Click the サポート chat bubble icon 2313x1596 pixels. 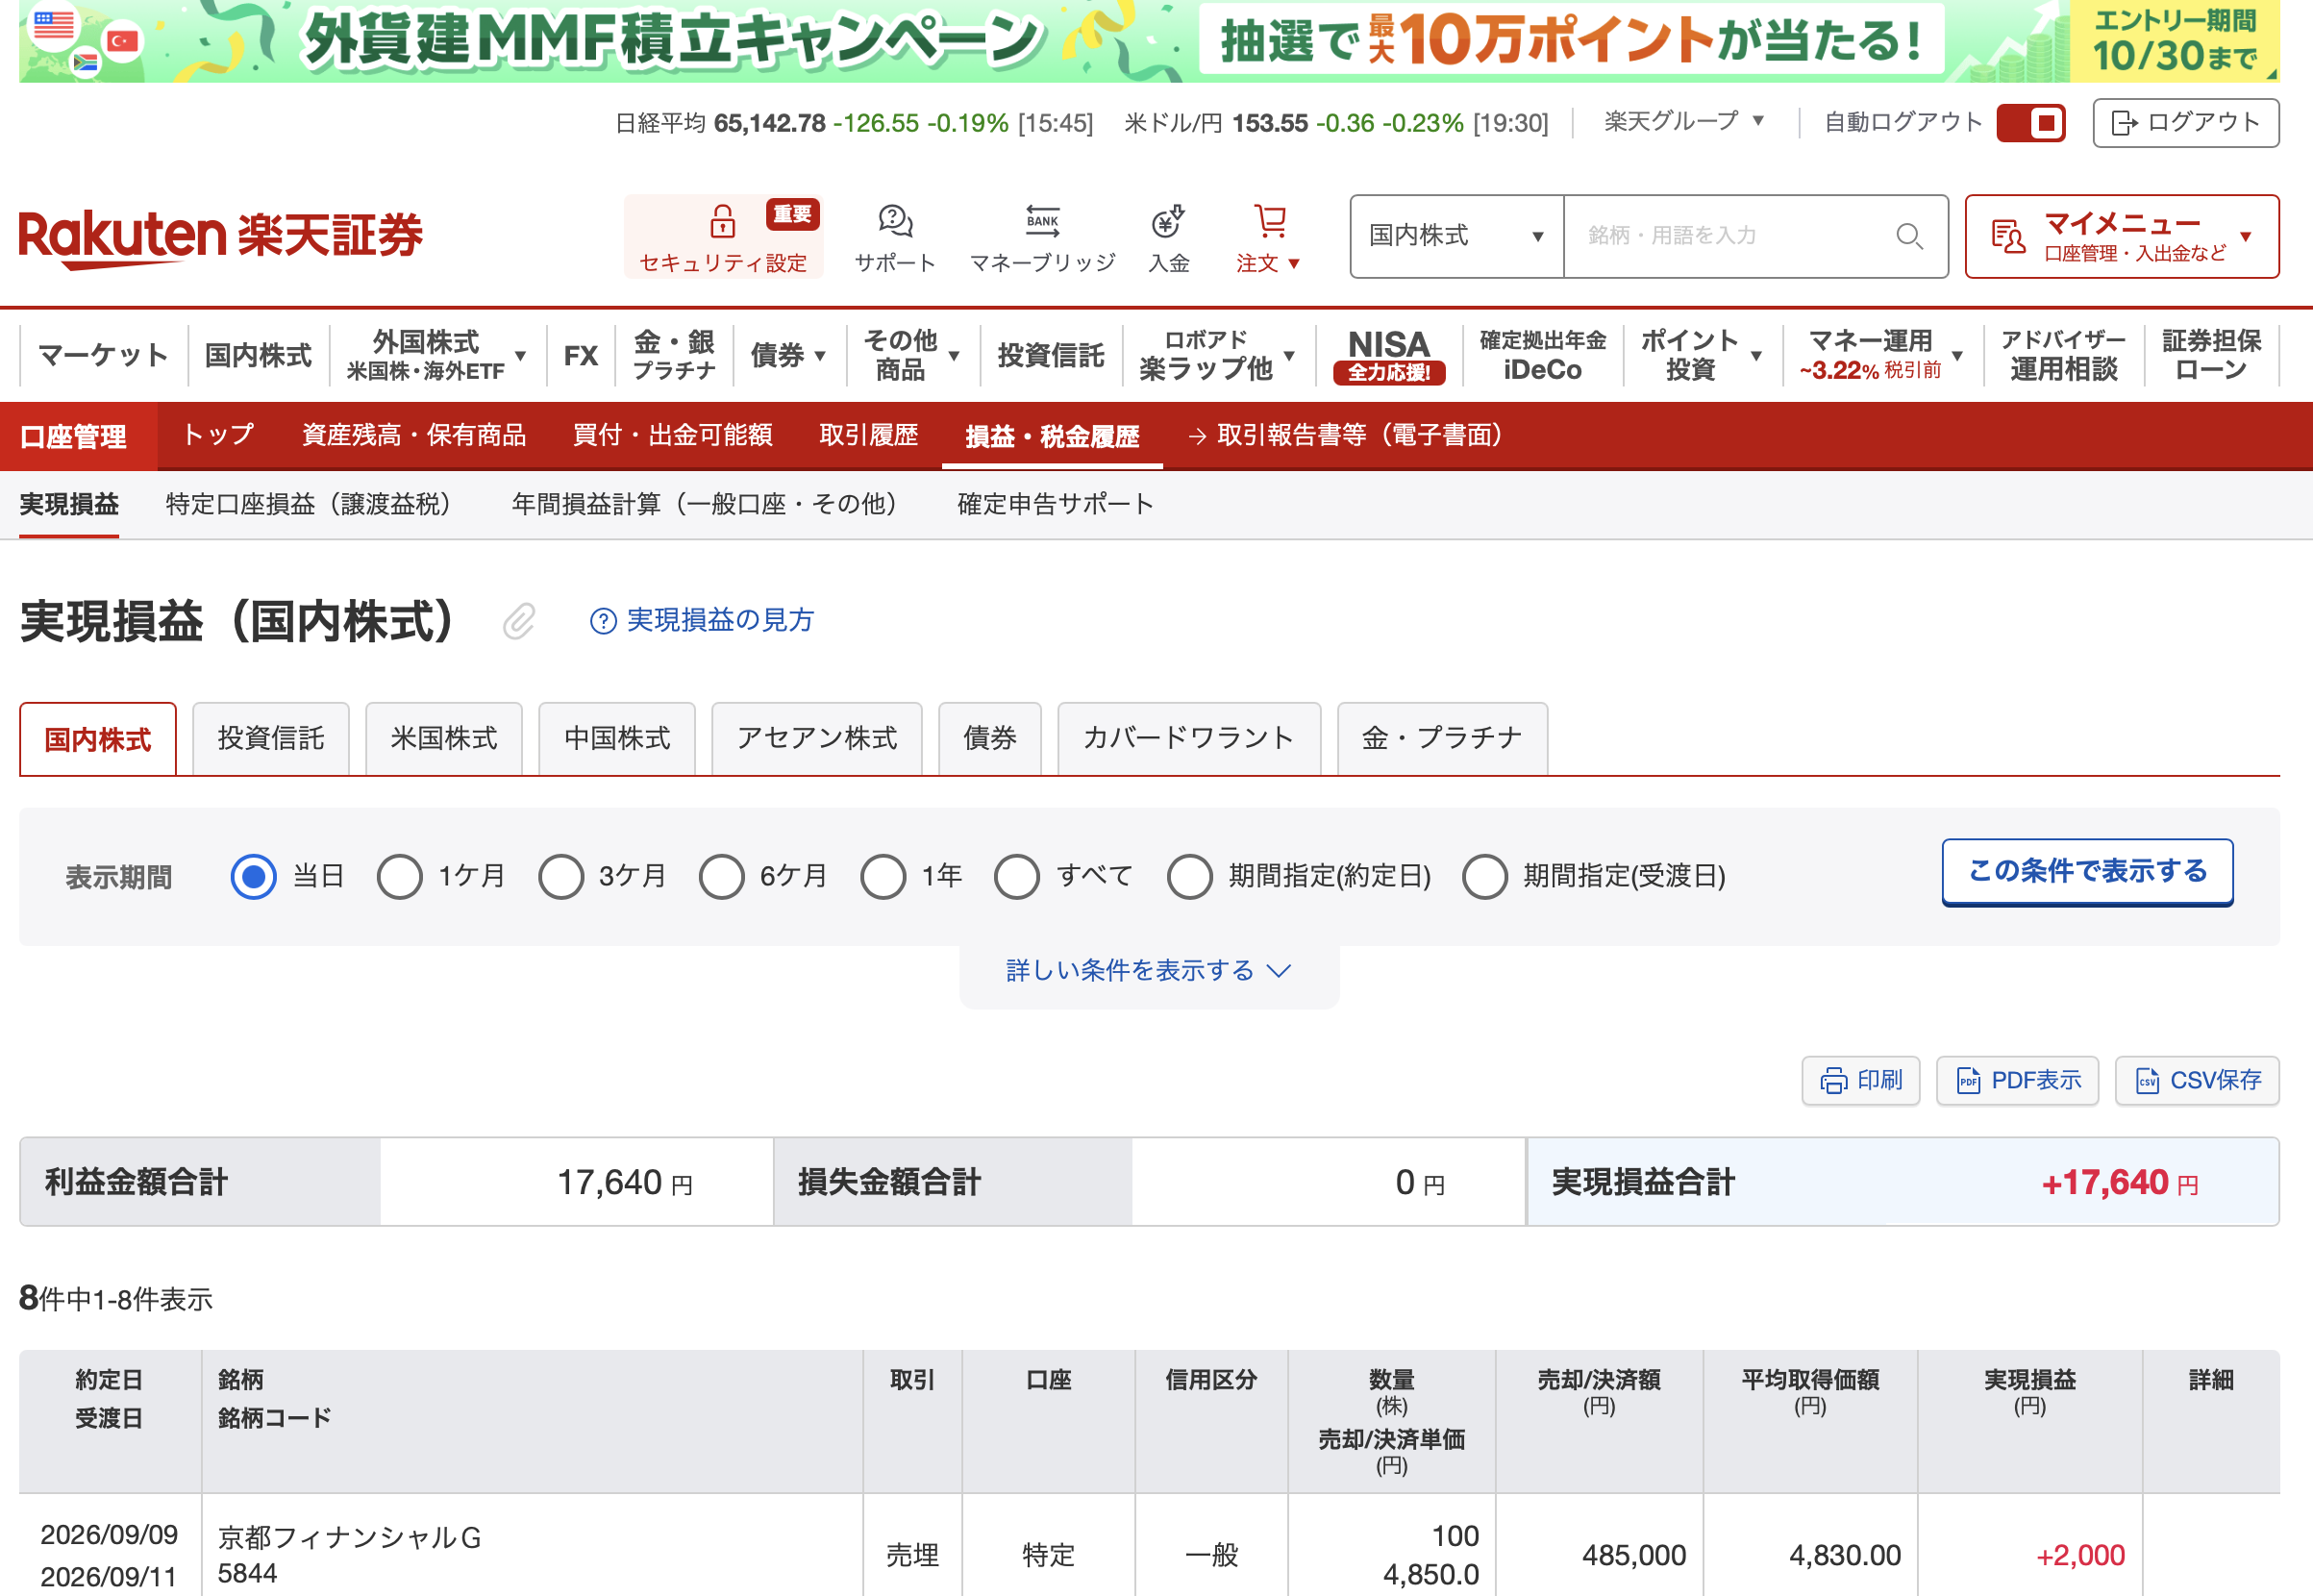click(895, 221)
